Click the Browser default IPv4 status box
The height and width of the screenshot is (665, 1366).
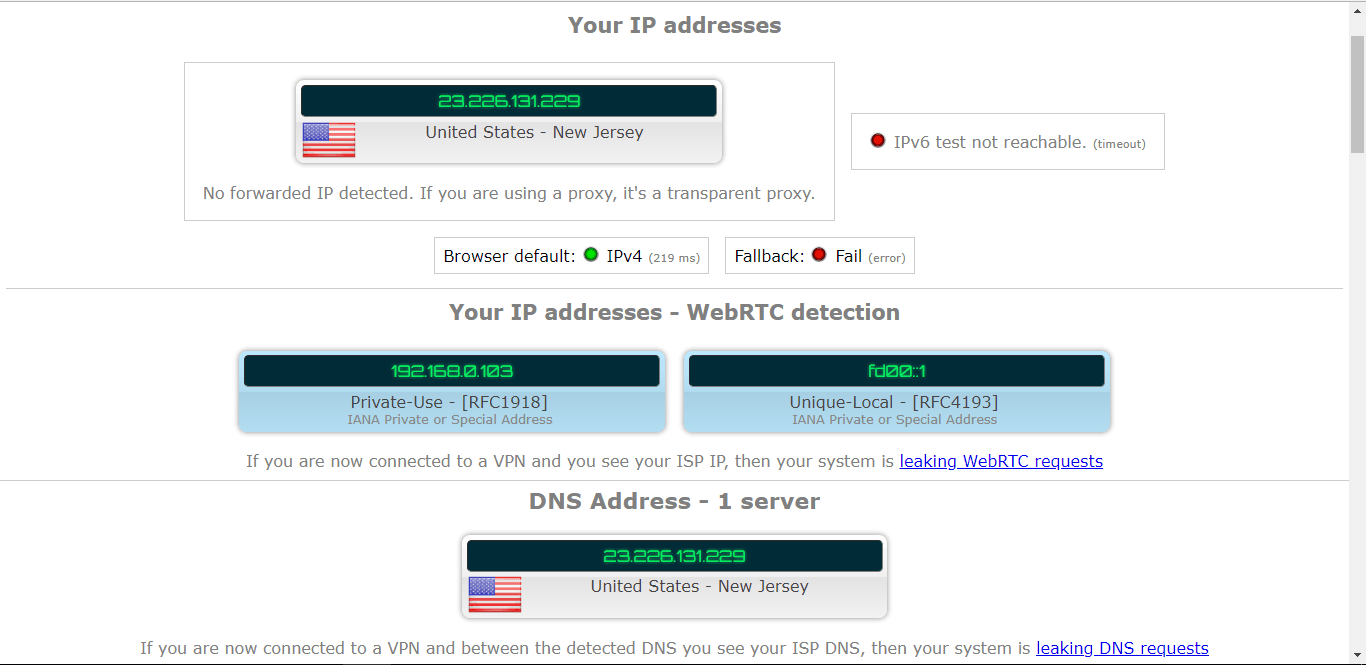[571, 255]
